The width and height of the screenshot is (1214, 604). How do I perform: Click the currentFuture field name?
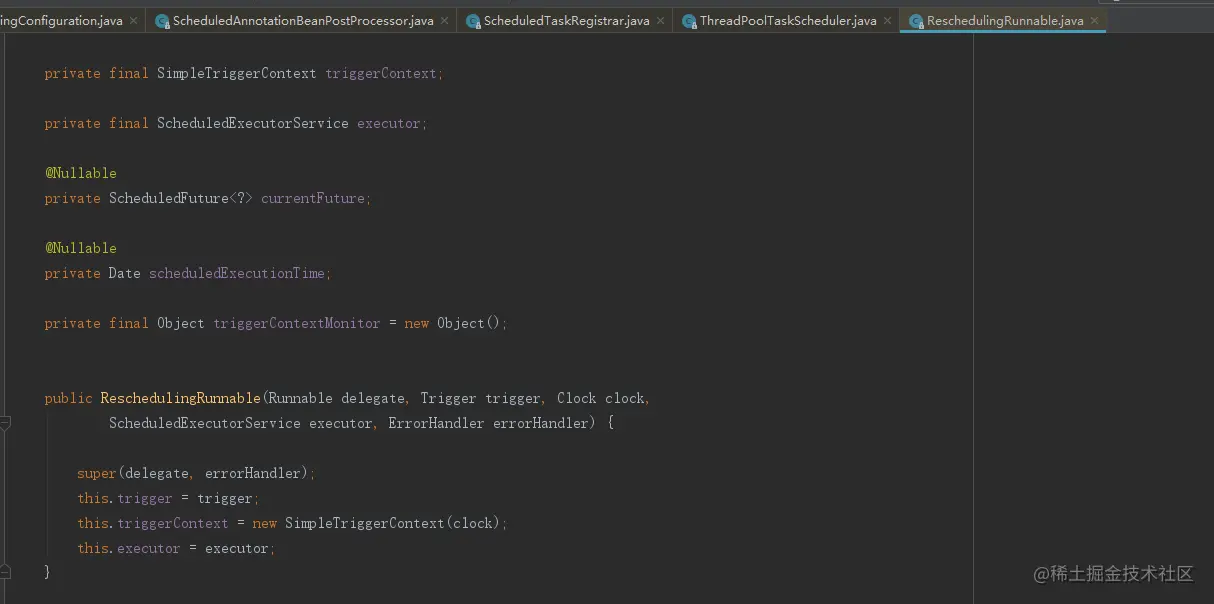313,198
